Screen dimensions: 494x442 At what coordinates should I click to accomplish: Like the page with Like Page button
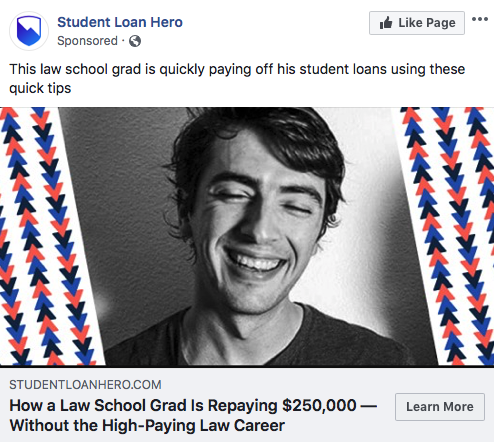[417, 23]
